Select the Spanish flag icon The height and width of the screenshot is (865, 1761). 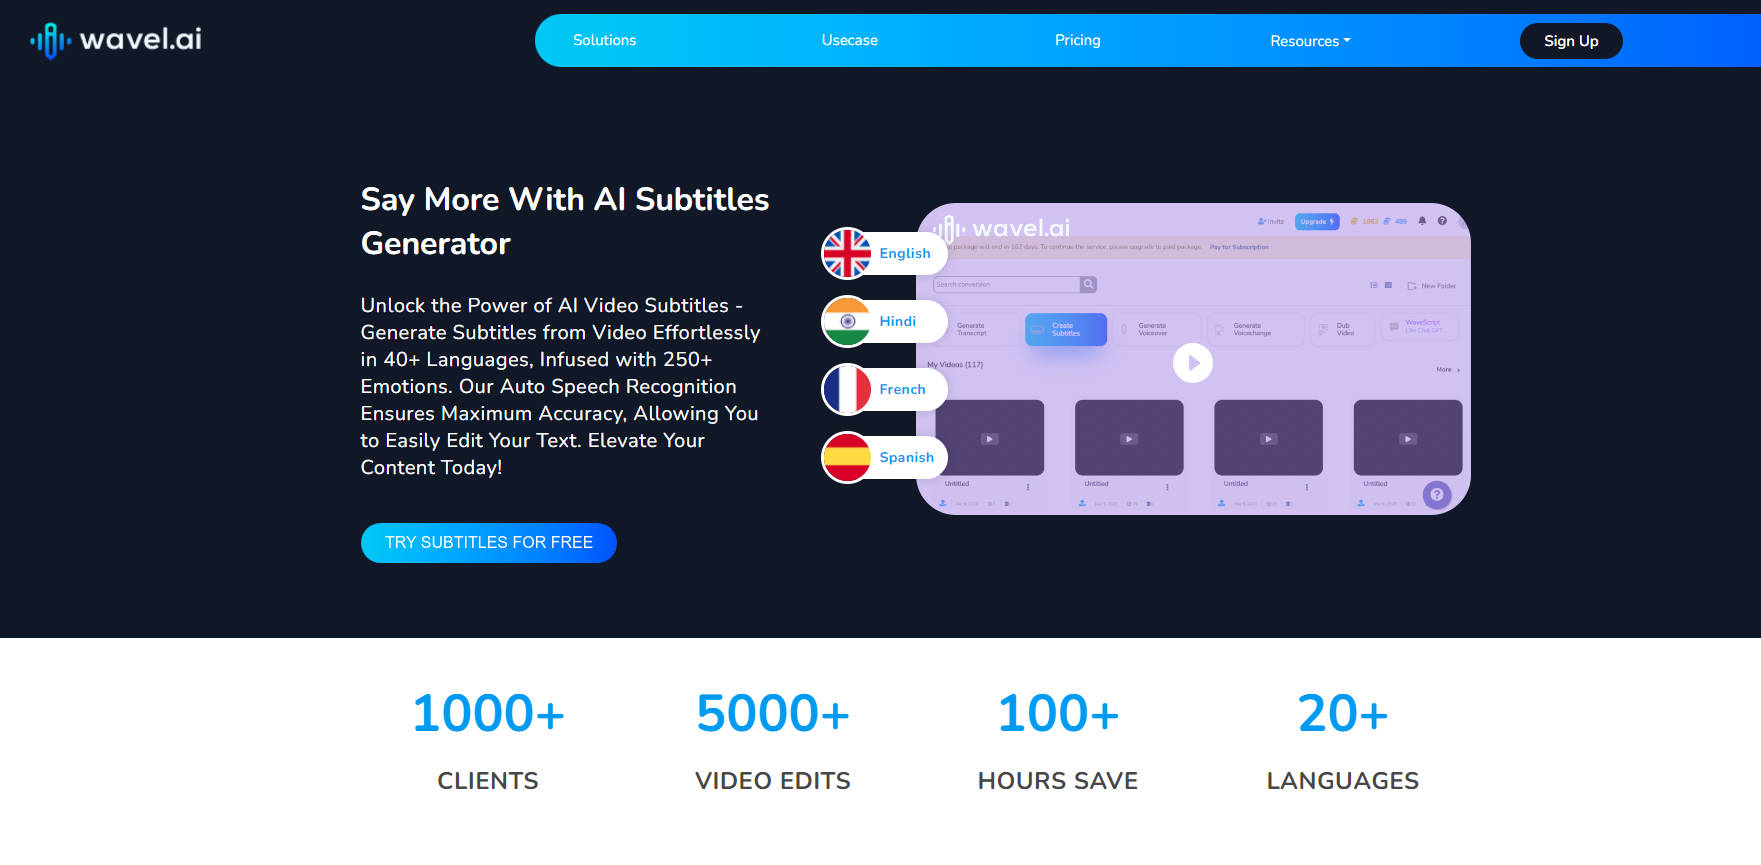click(847, 457)
